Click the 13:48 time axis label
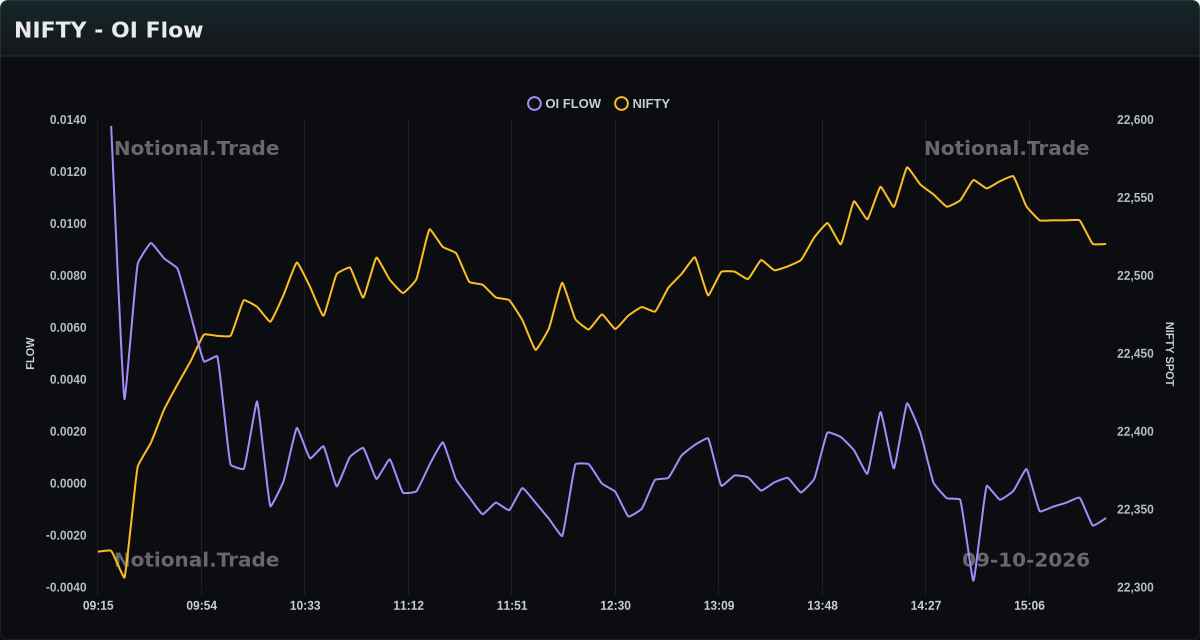 point(822,606)
